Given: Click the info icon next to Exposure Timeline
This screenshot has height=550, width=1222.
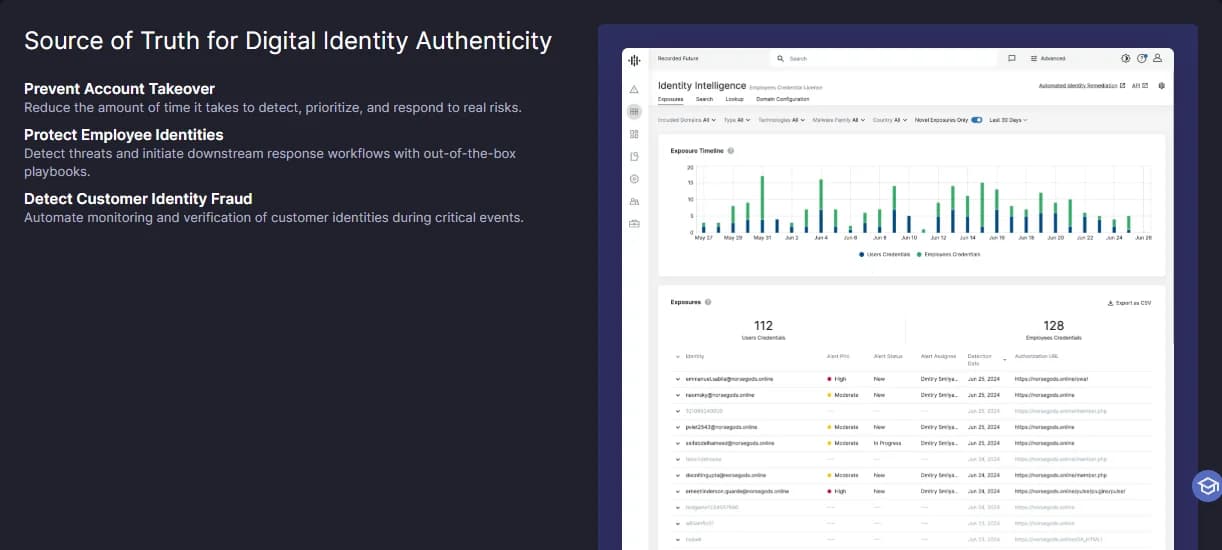Looking at the screenshot, I should [731, 151].
